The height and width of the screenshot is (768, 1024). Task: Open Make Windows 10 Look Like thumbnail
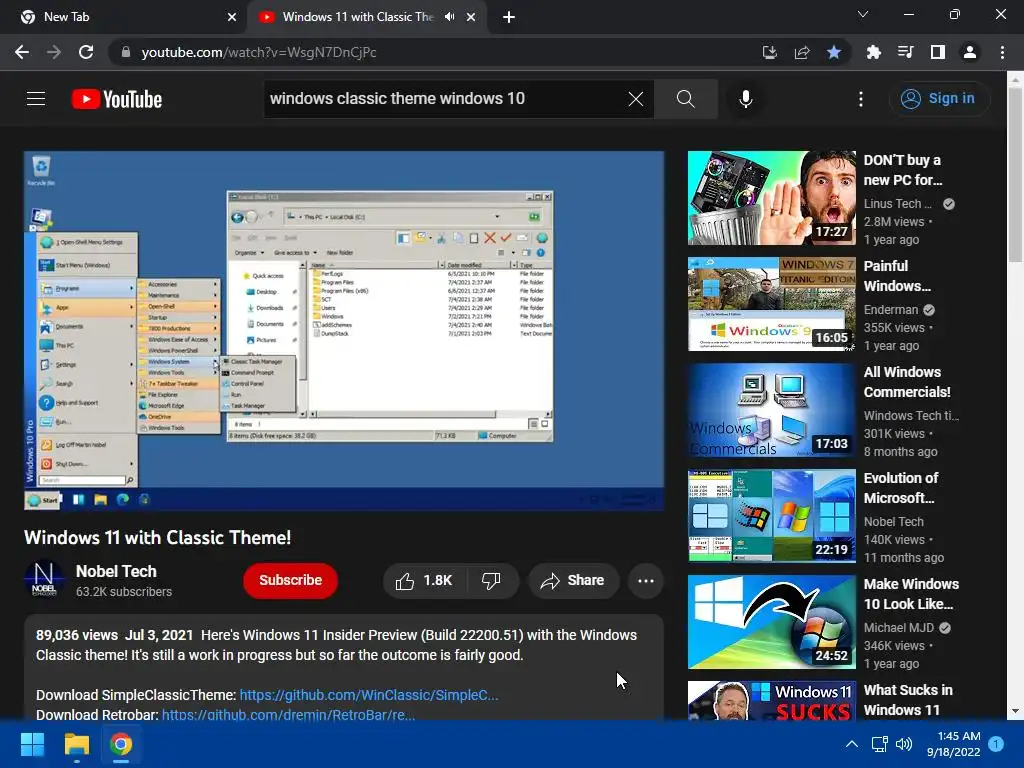(x=771, y=622)
